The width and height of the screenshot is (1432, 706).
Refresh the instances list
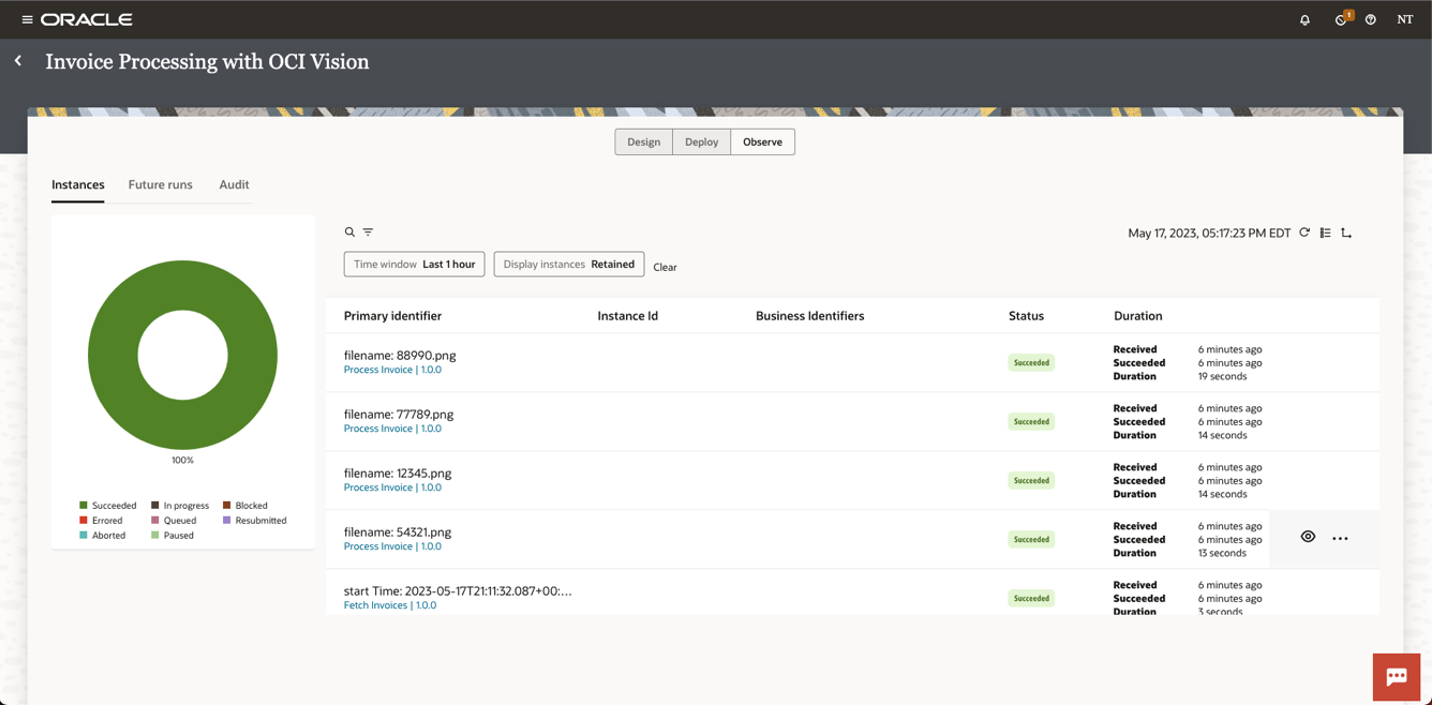coord(1304,233)
